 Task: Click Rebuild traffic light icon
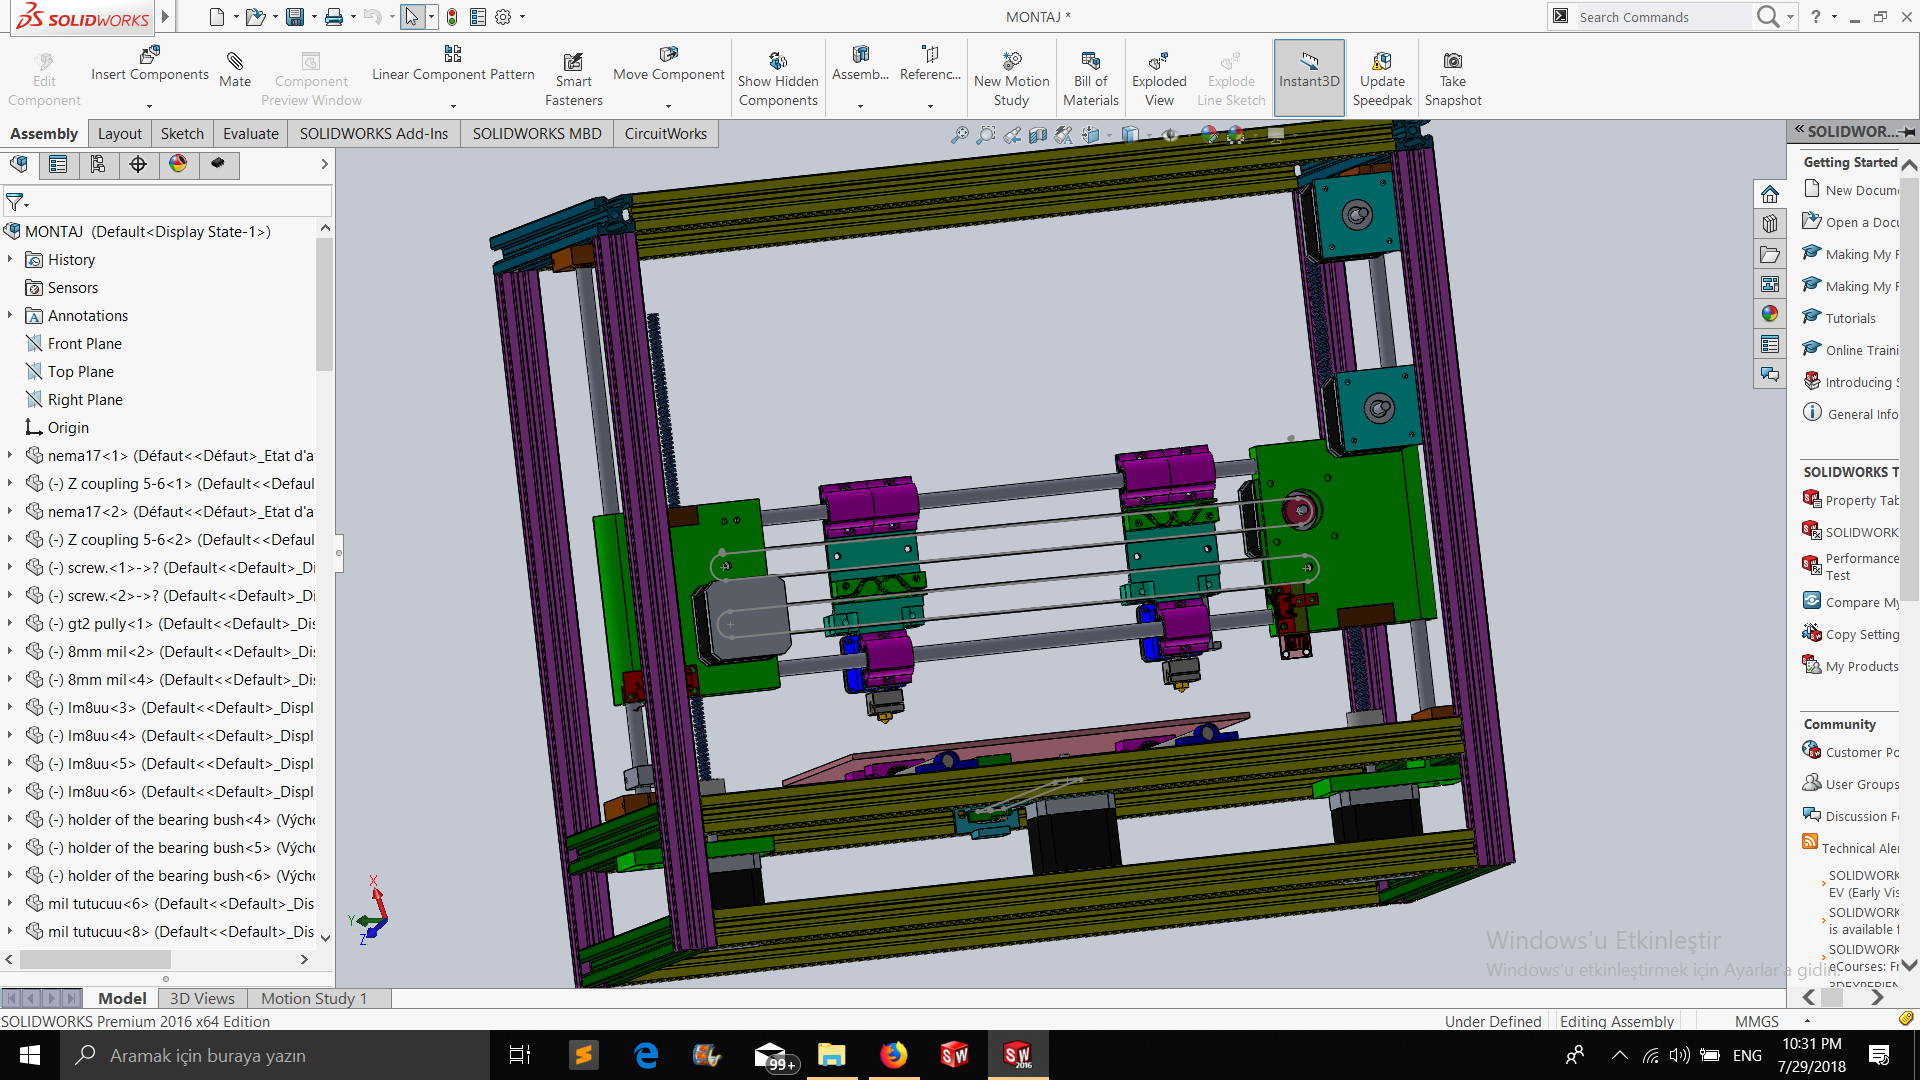452,17
